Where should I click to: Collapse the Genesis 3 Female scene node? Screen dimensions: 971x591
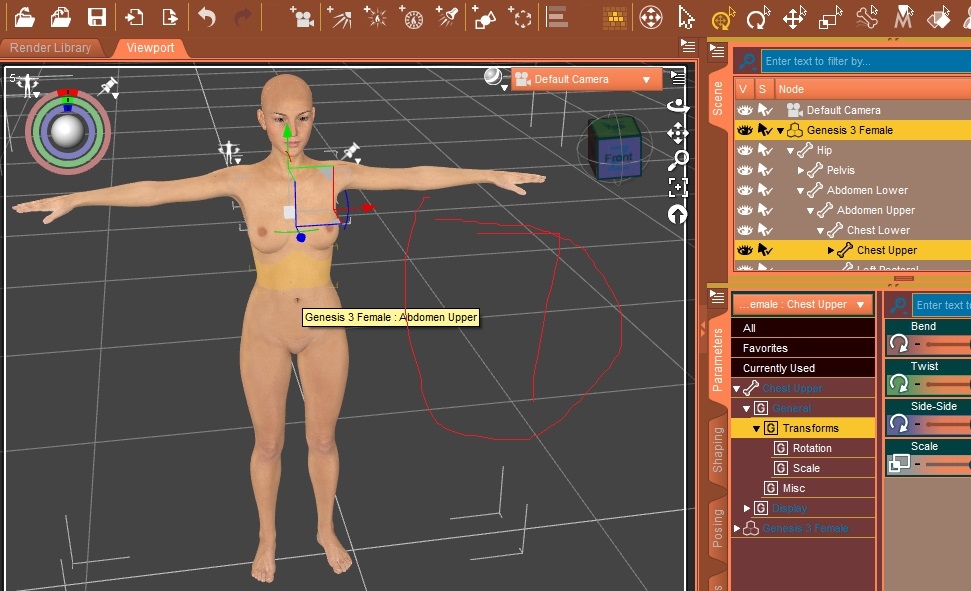[780, 130]
